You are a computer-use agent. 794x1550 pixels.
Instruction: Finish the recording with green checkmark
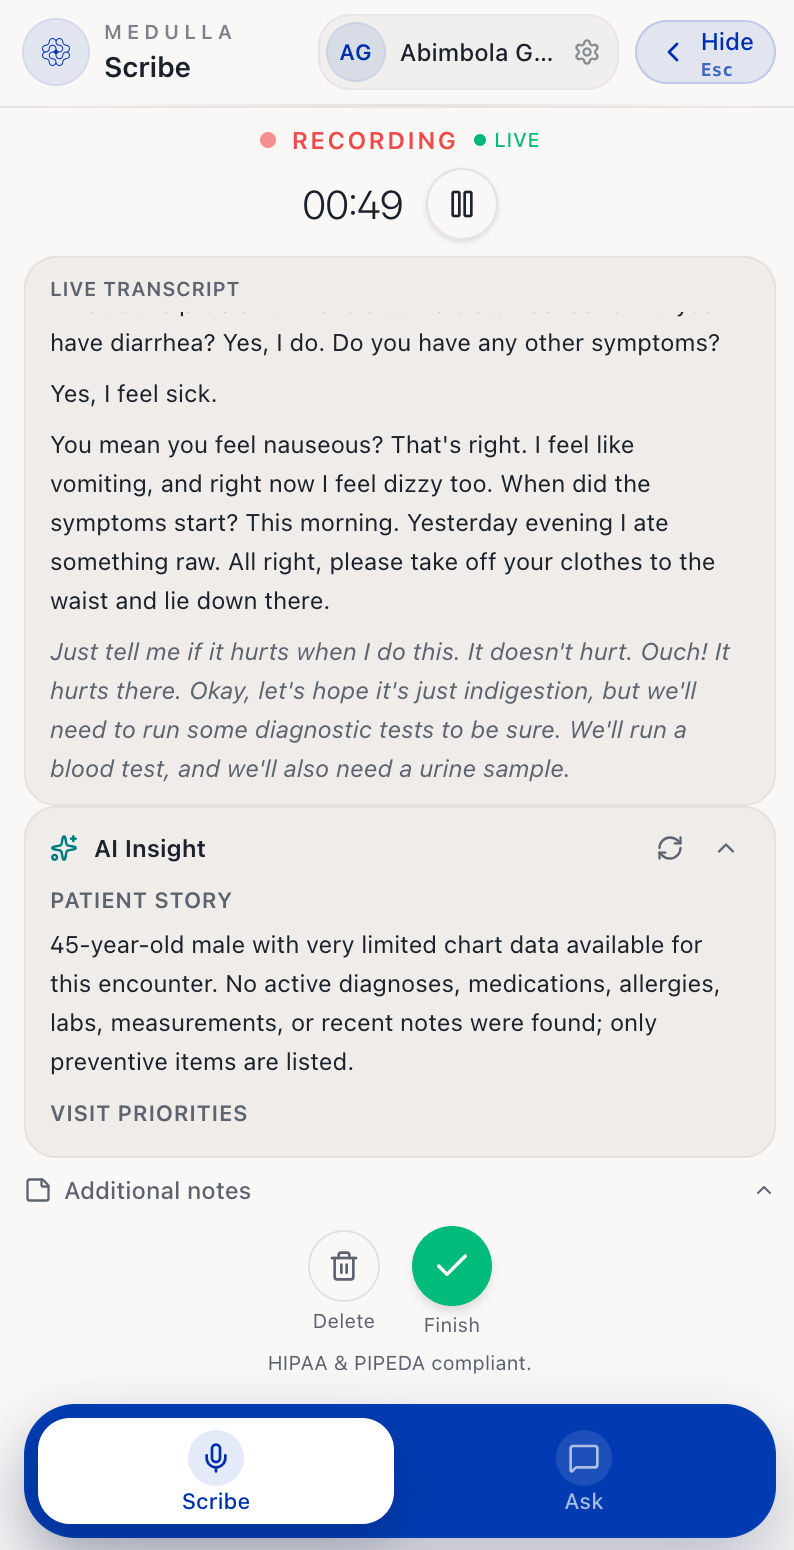452,1266
